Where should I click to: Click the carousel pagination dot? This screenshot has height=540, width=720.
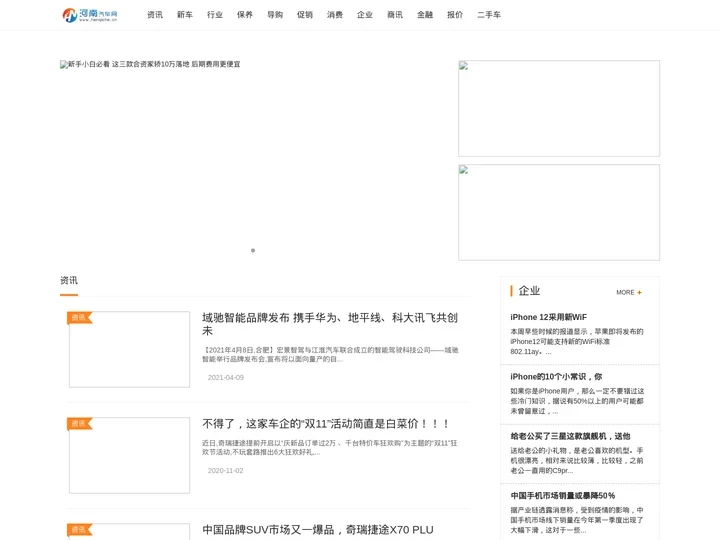[x=253, y=250]
